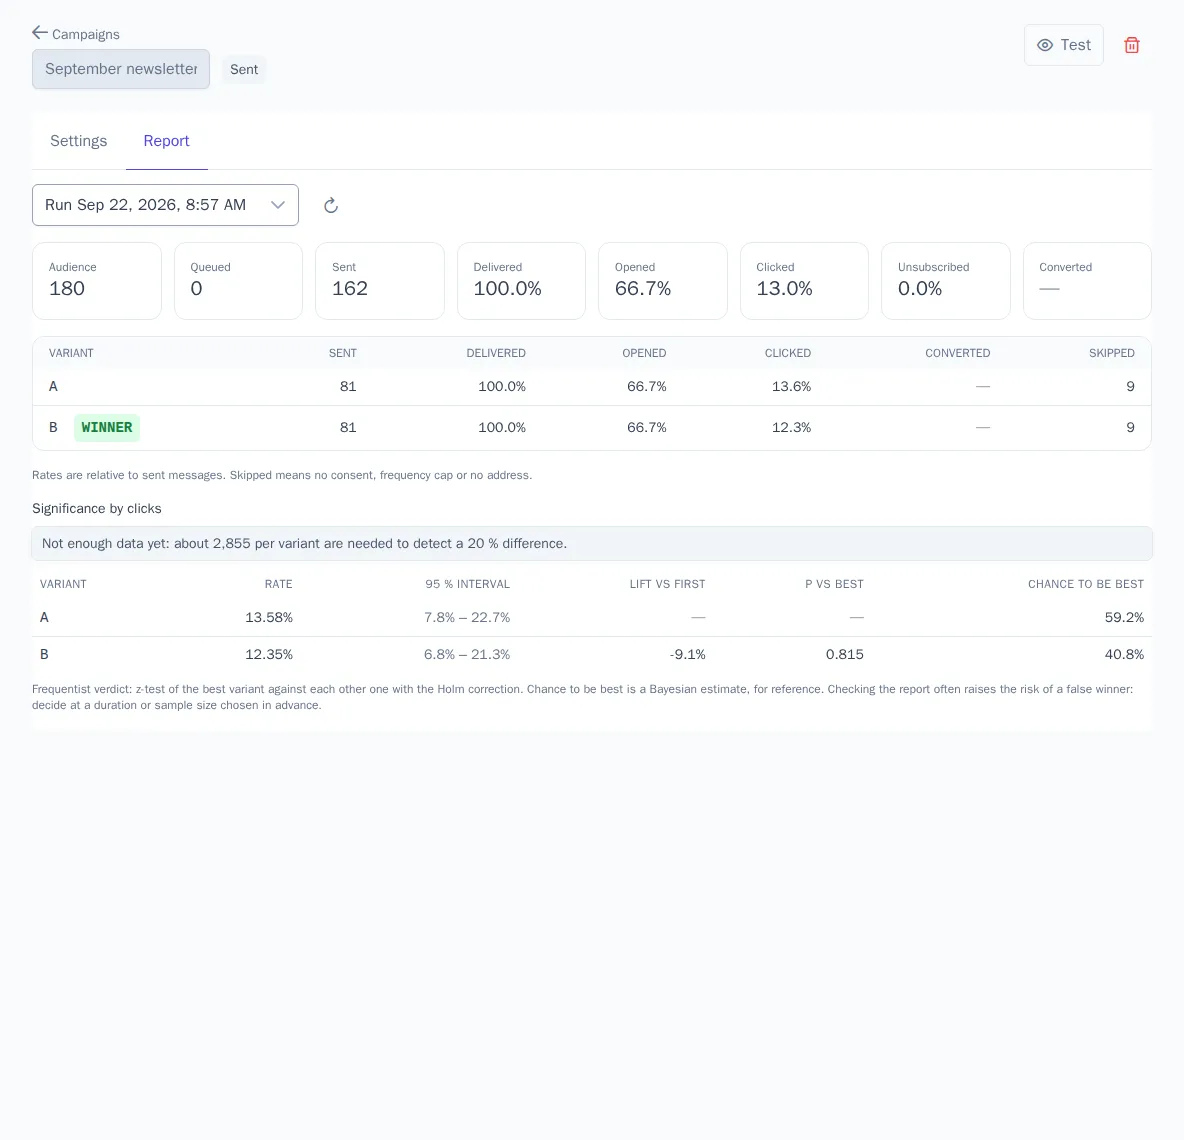Click the 40.8% chance to be best
The width and height of the screenshot is (1184, 1140).
[x=1124, y=655]
